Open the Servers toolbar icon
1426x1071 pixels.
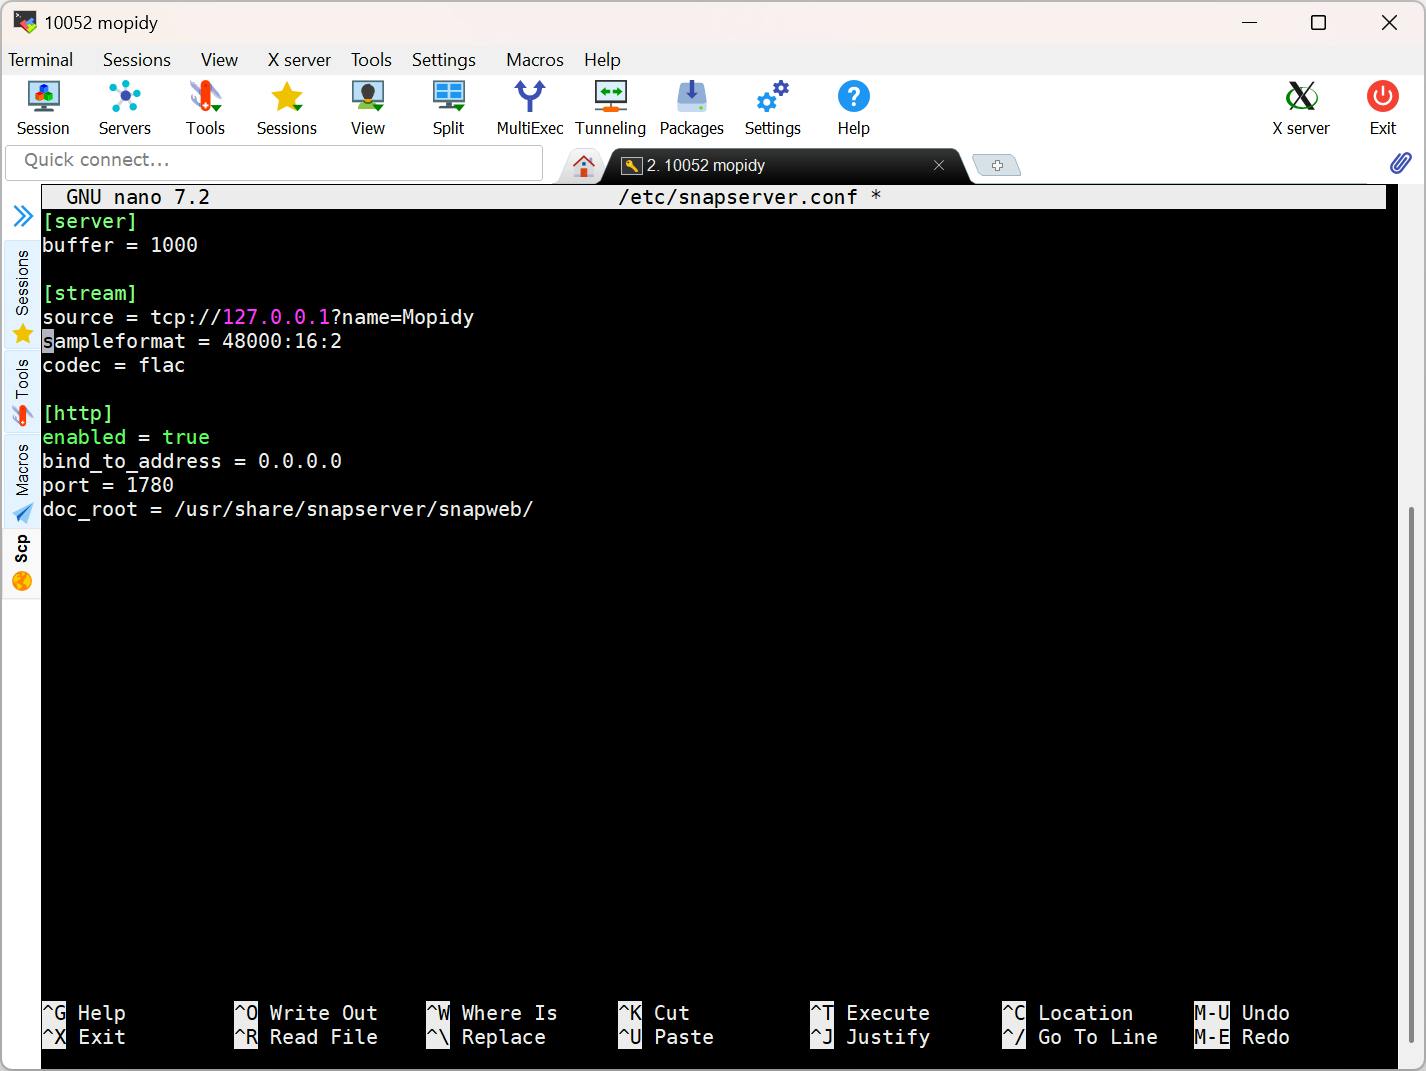(x=125, y=108)
